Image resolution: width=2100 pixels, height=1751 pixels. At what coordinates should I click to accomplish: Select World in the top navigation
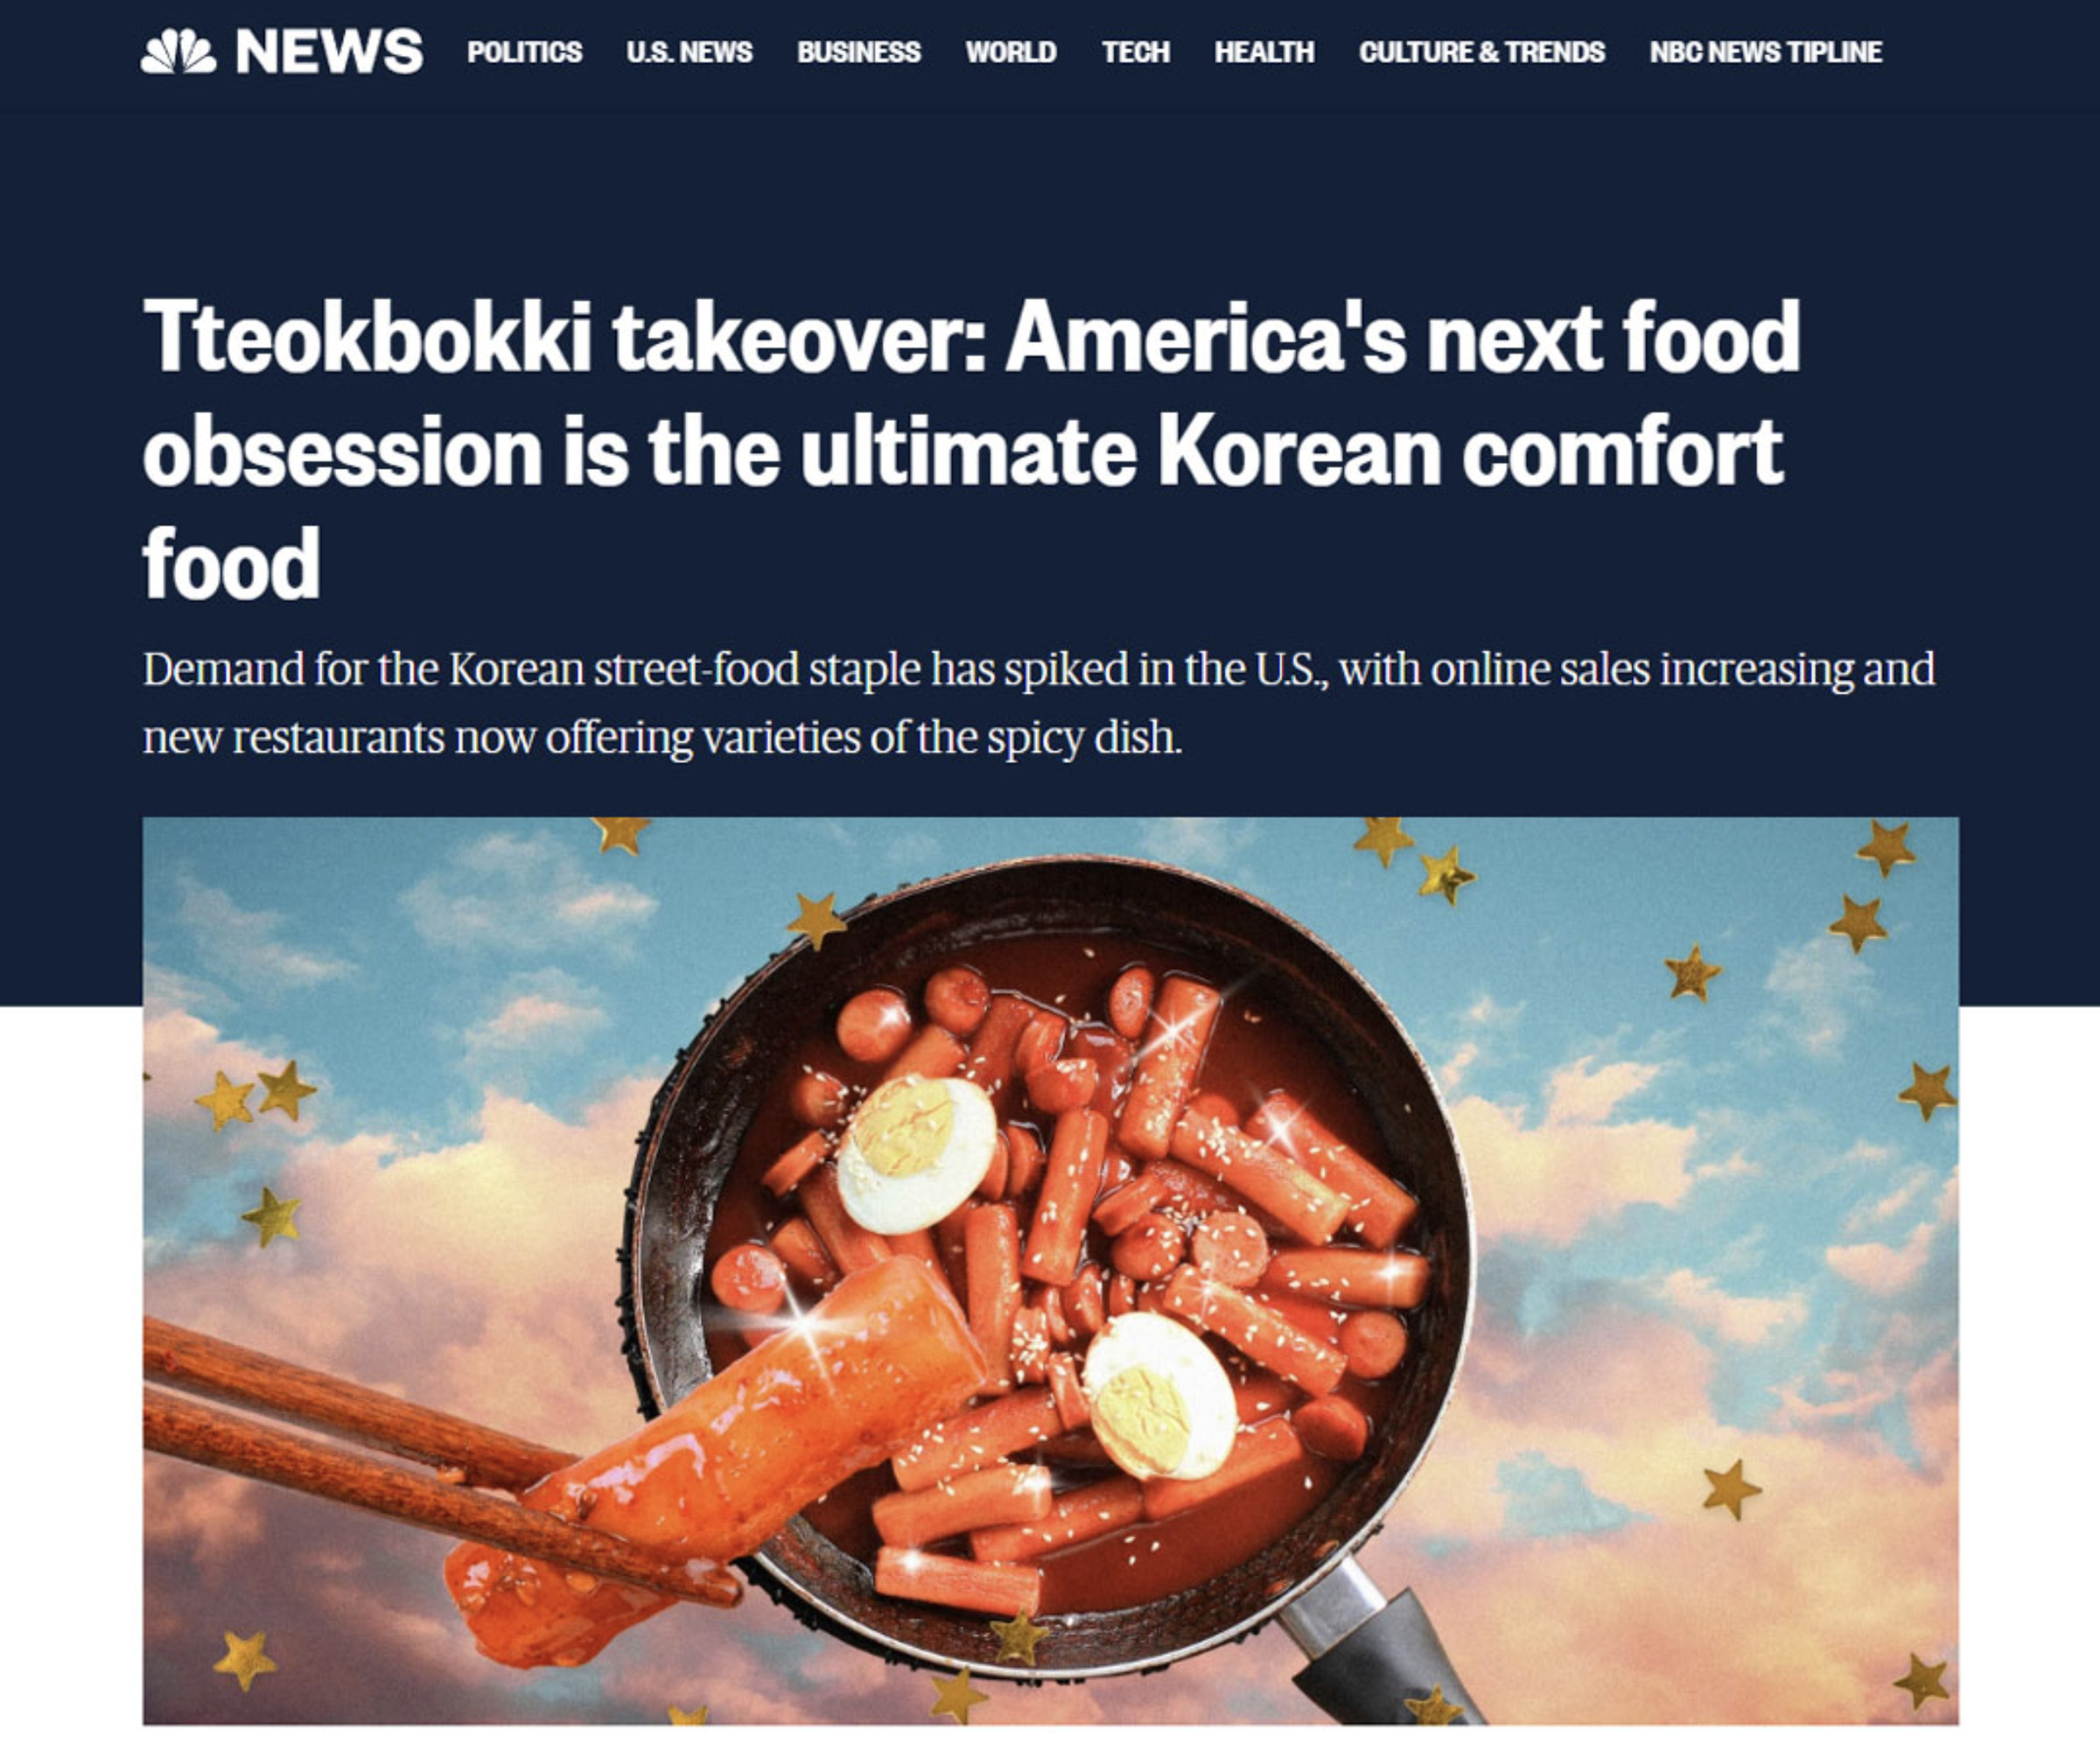pyautogui.click(x=1011, y=52)
